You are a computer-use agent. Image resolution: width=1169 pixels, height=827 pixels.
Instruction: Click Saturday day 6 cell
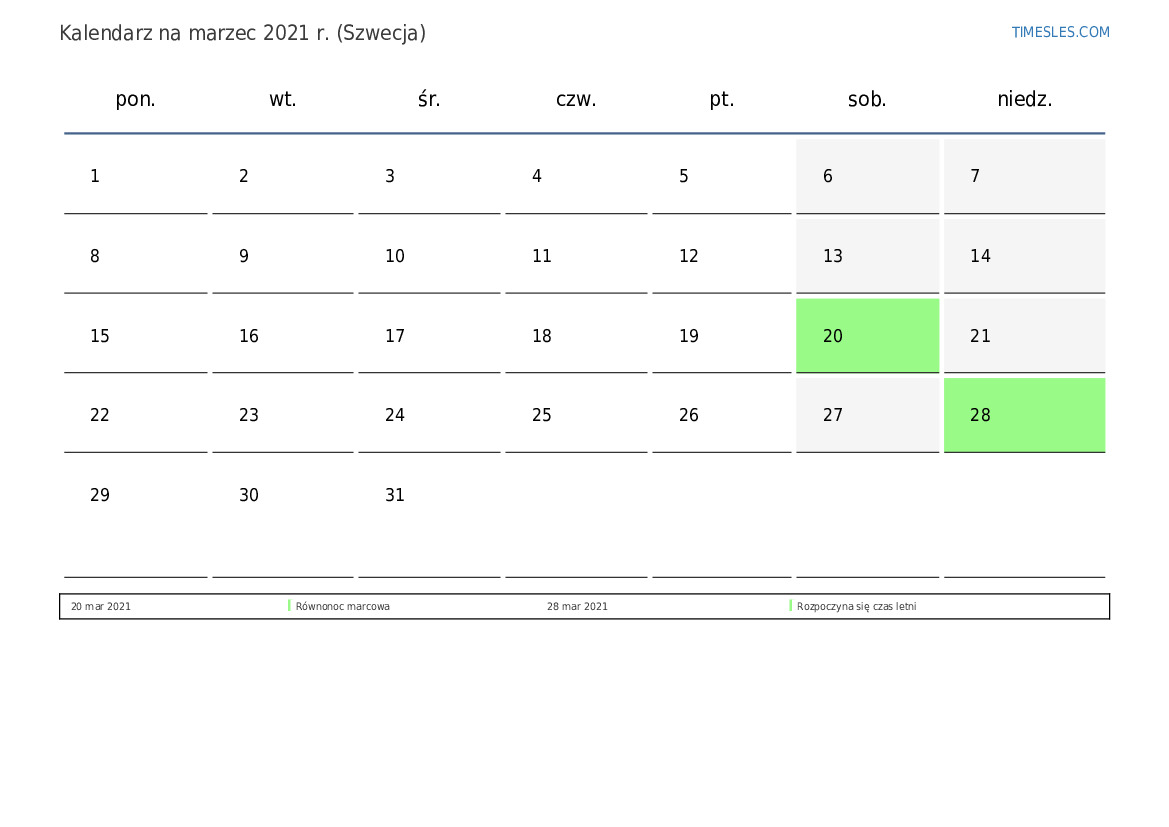click(x=867, y=176)
